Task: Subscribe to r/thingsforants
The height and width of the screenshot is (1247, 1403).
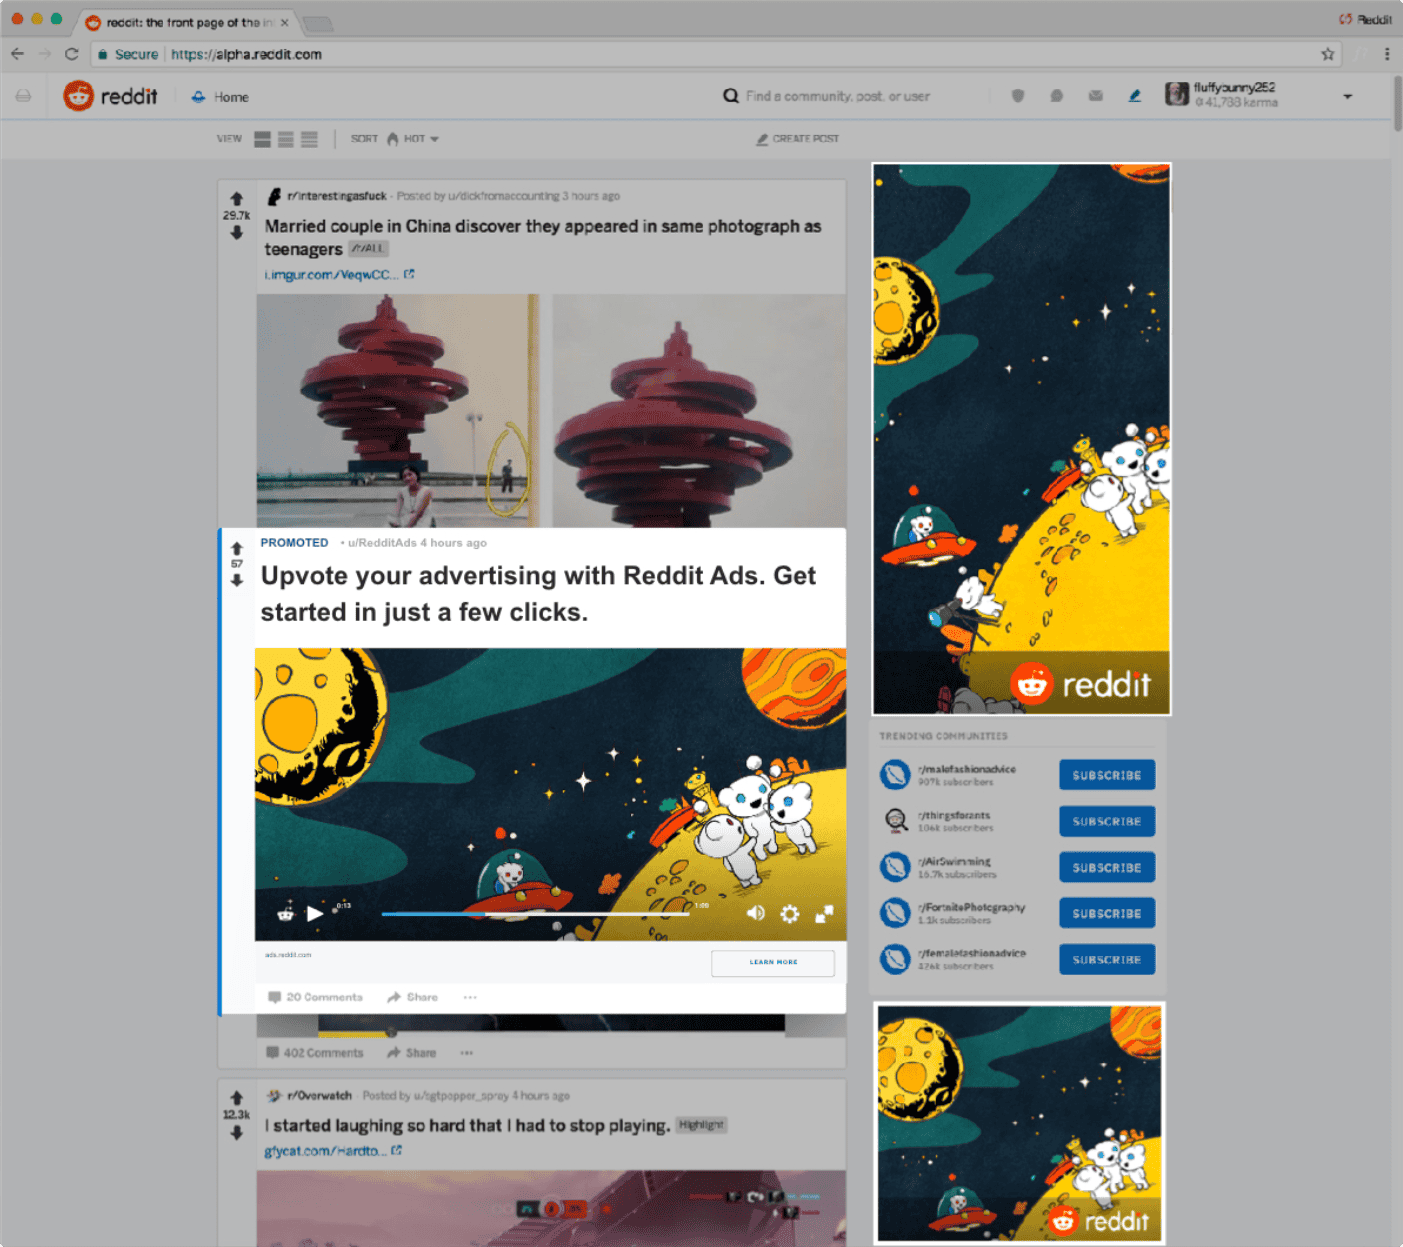Action: coord(1107,821)
